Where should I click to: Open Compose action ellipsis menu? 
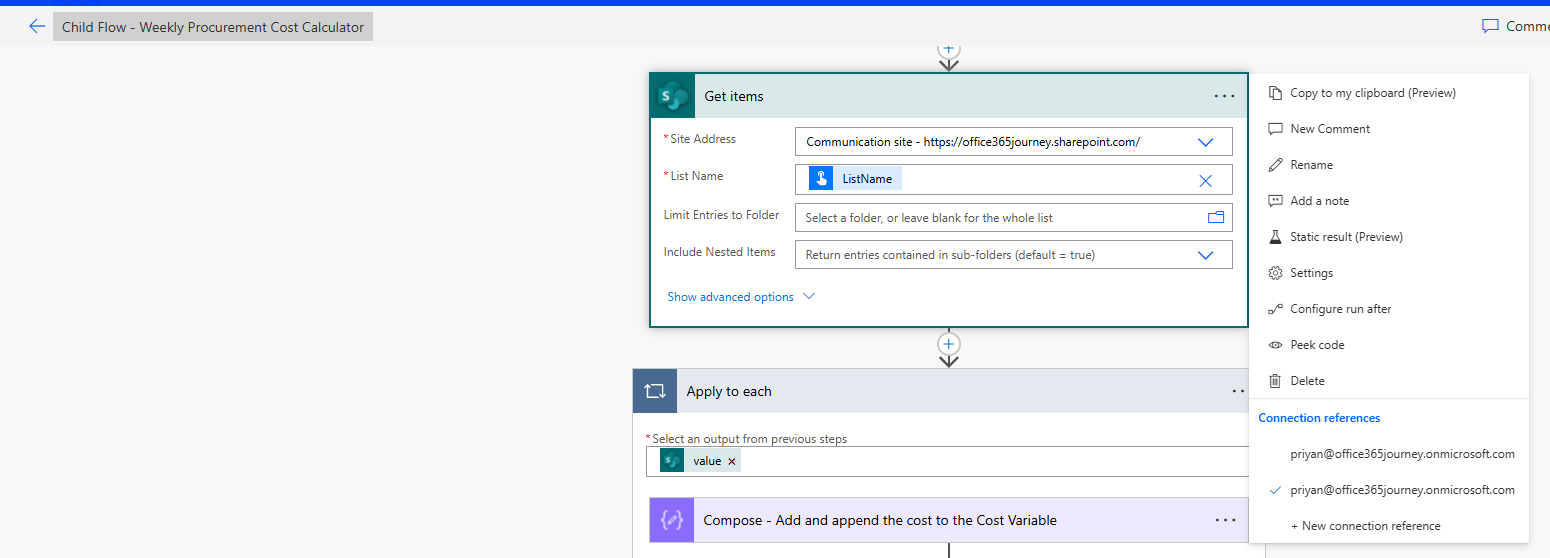tap(1225, 520)
